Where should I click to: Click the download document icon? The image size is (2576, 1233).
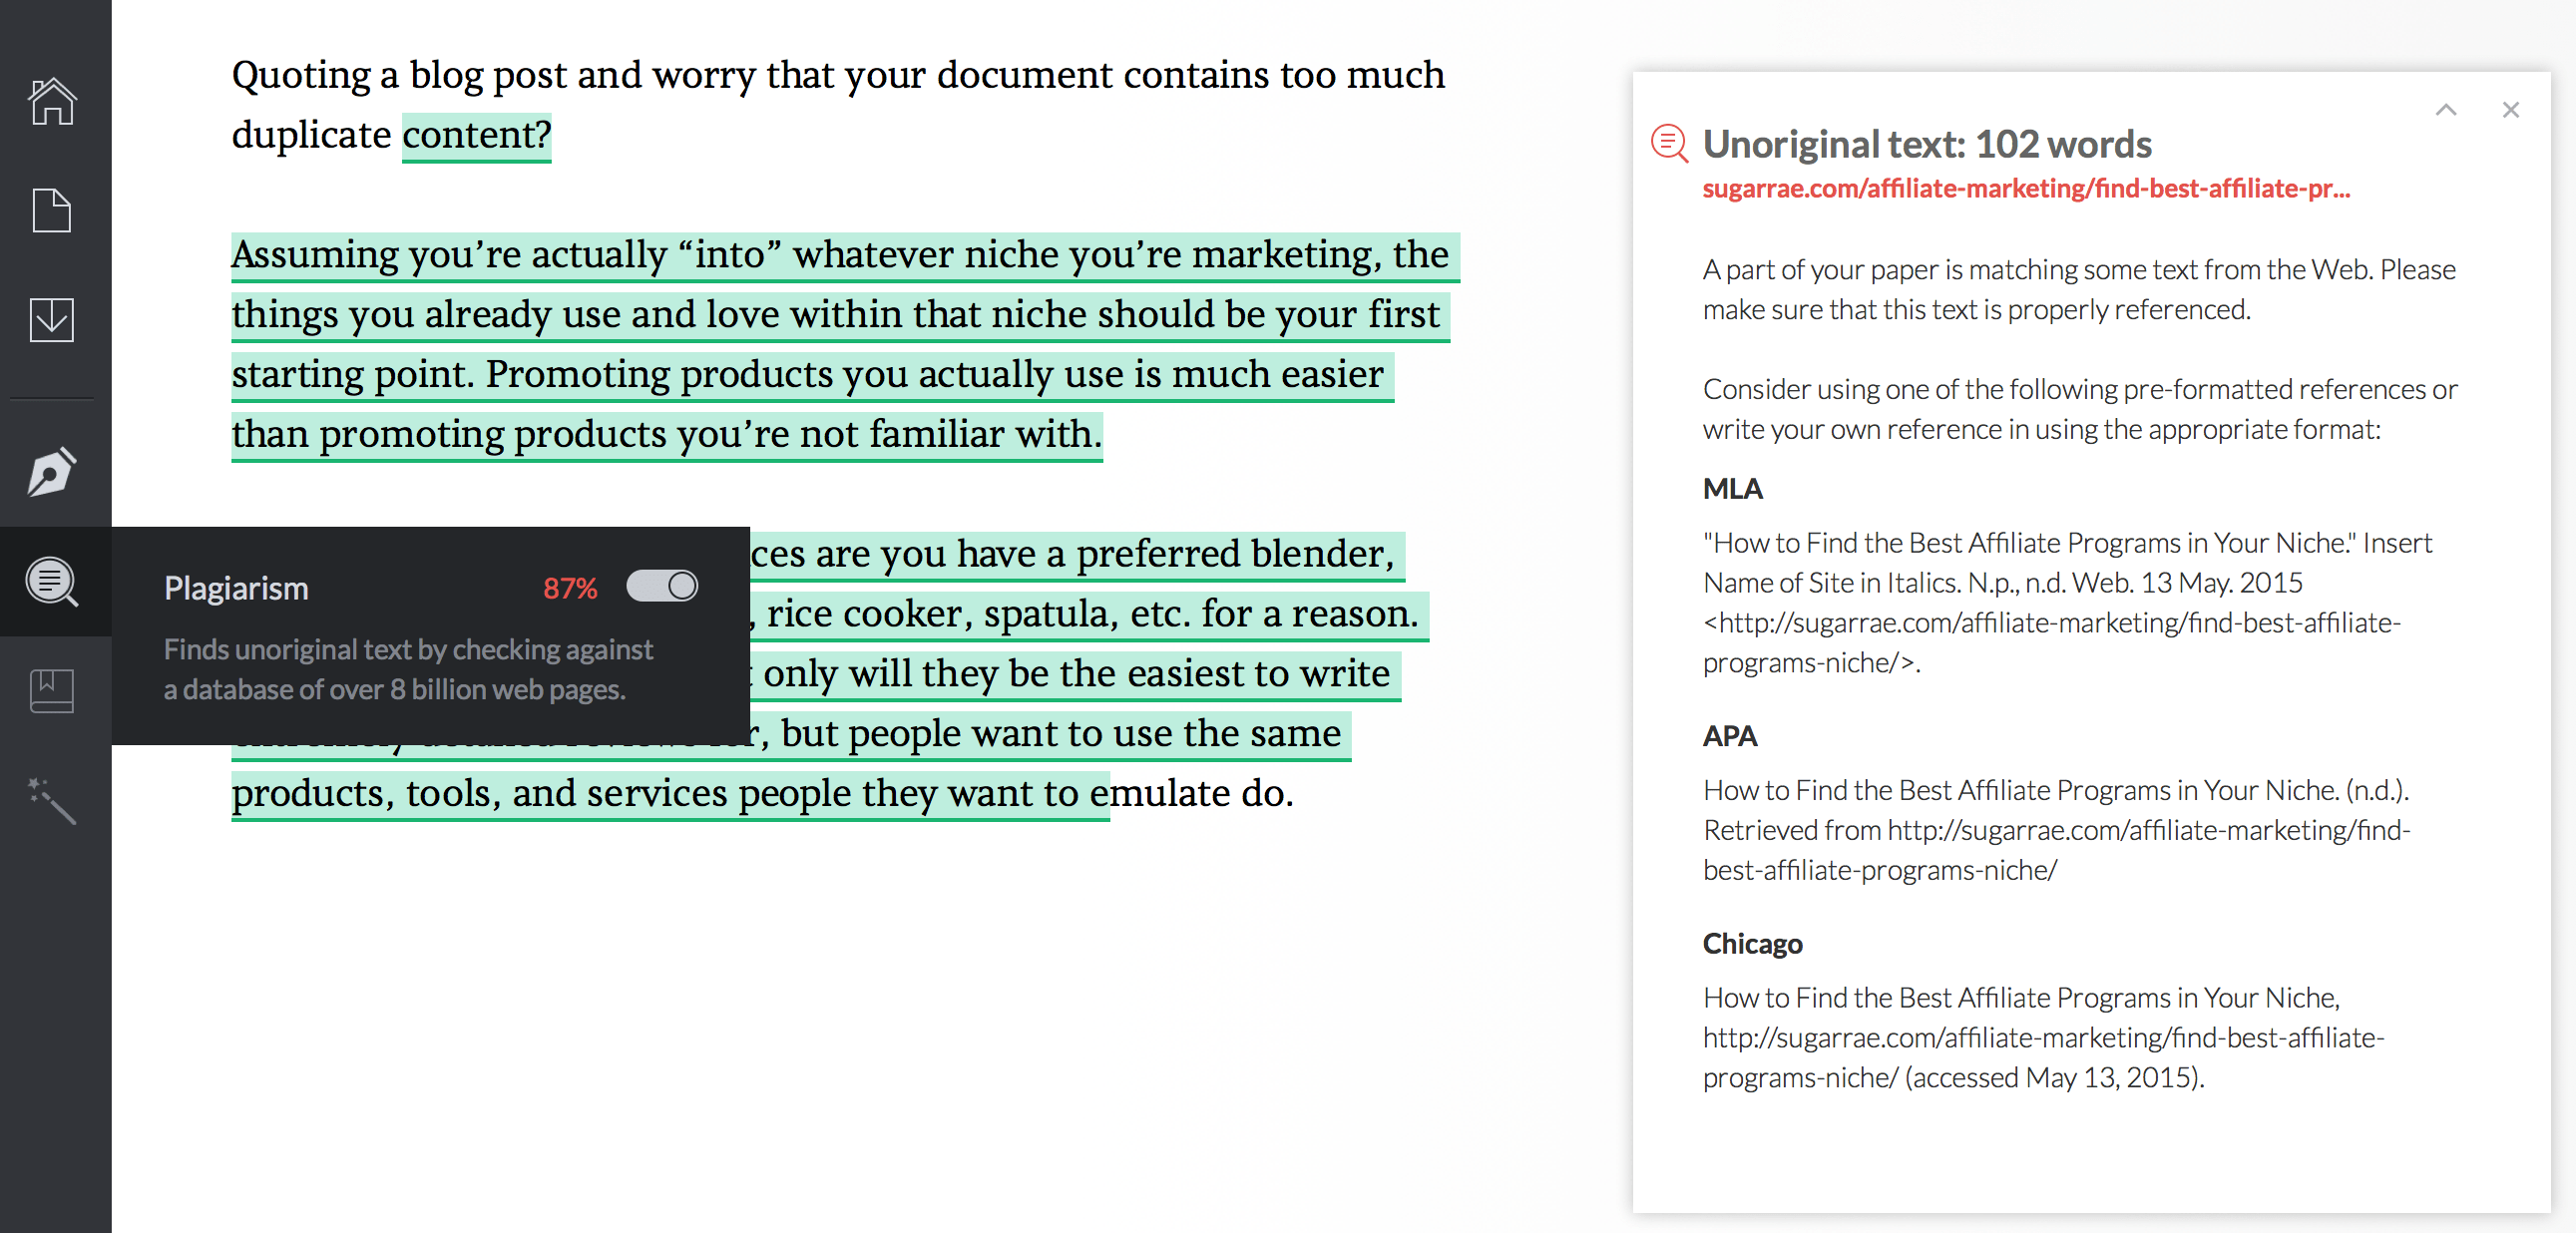(x=52, y=320)
